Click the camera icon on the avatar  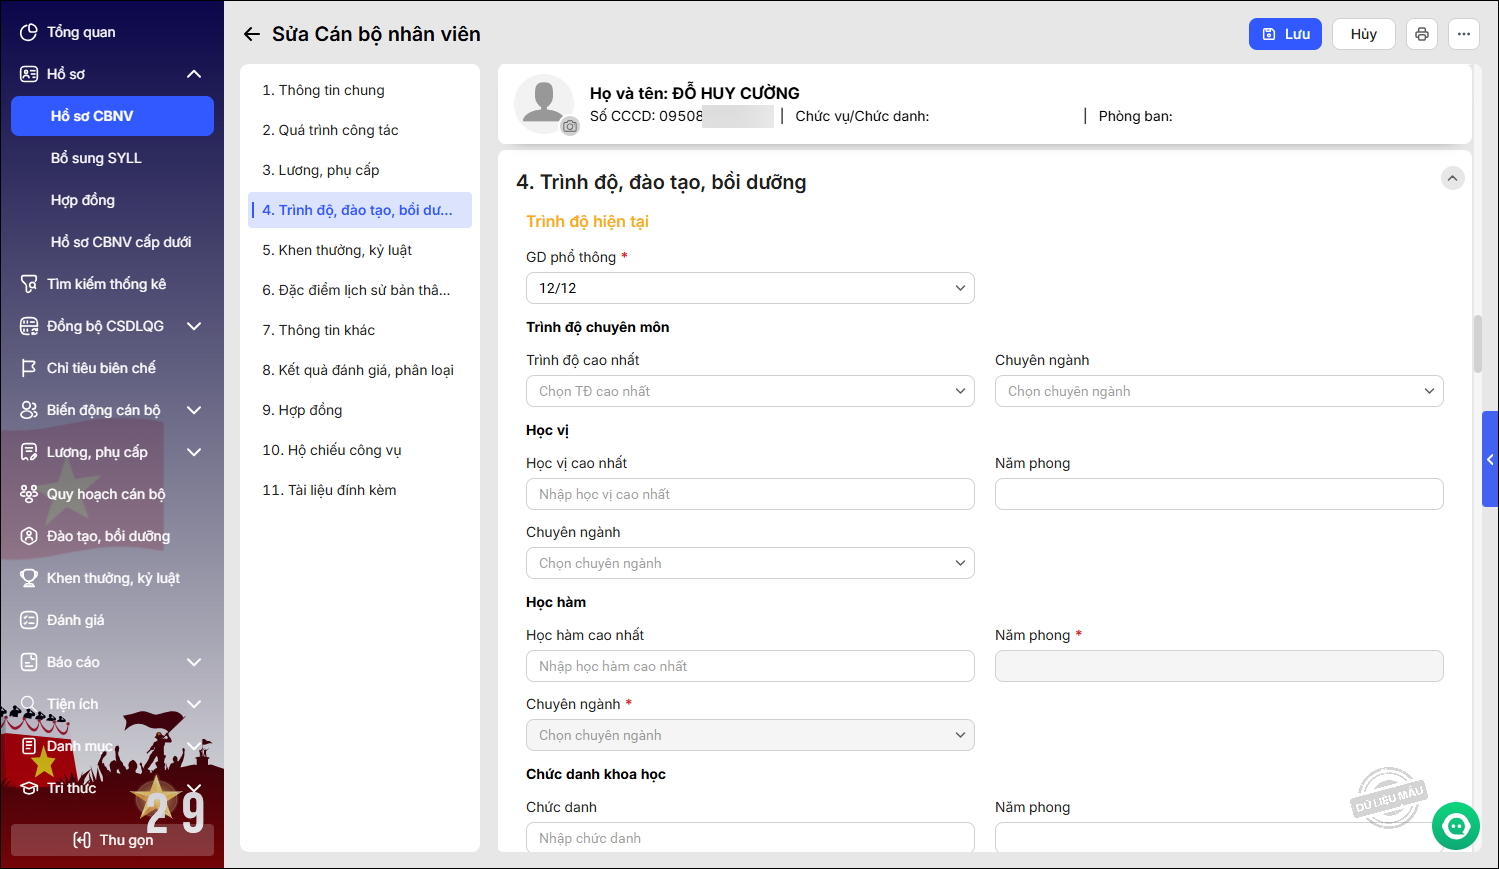(570, 126)
